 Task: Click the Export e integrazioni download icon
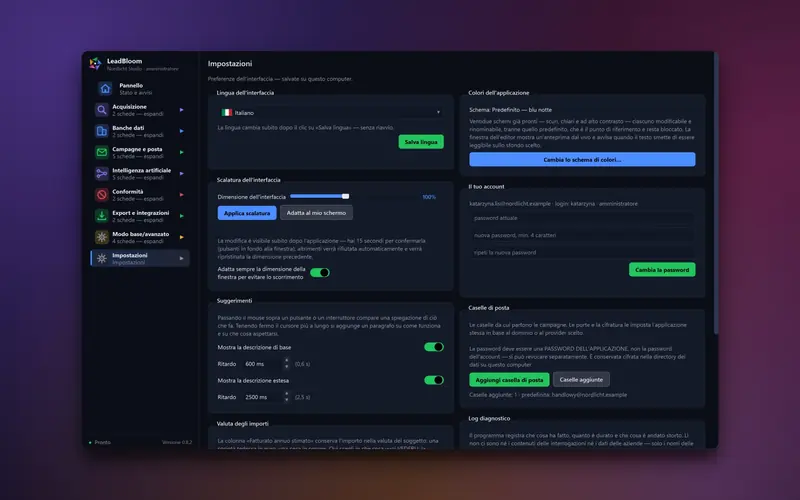[102, 216]
